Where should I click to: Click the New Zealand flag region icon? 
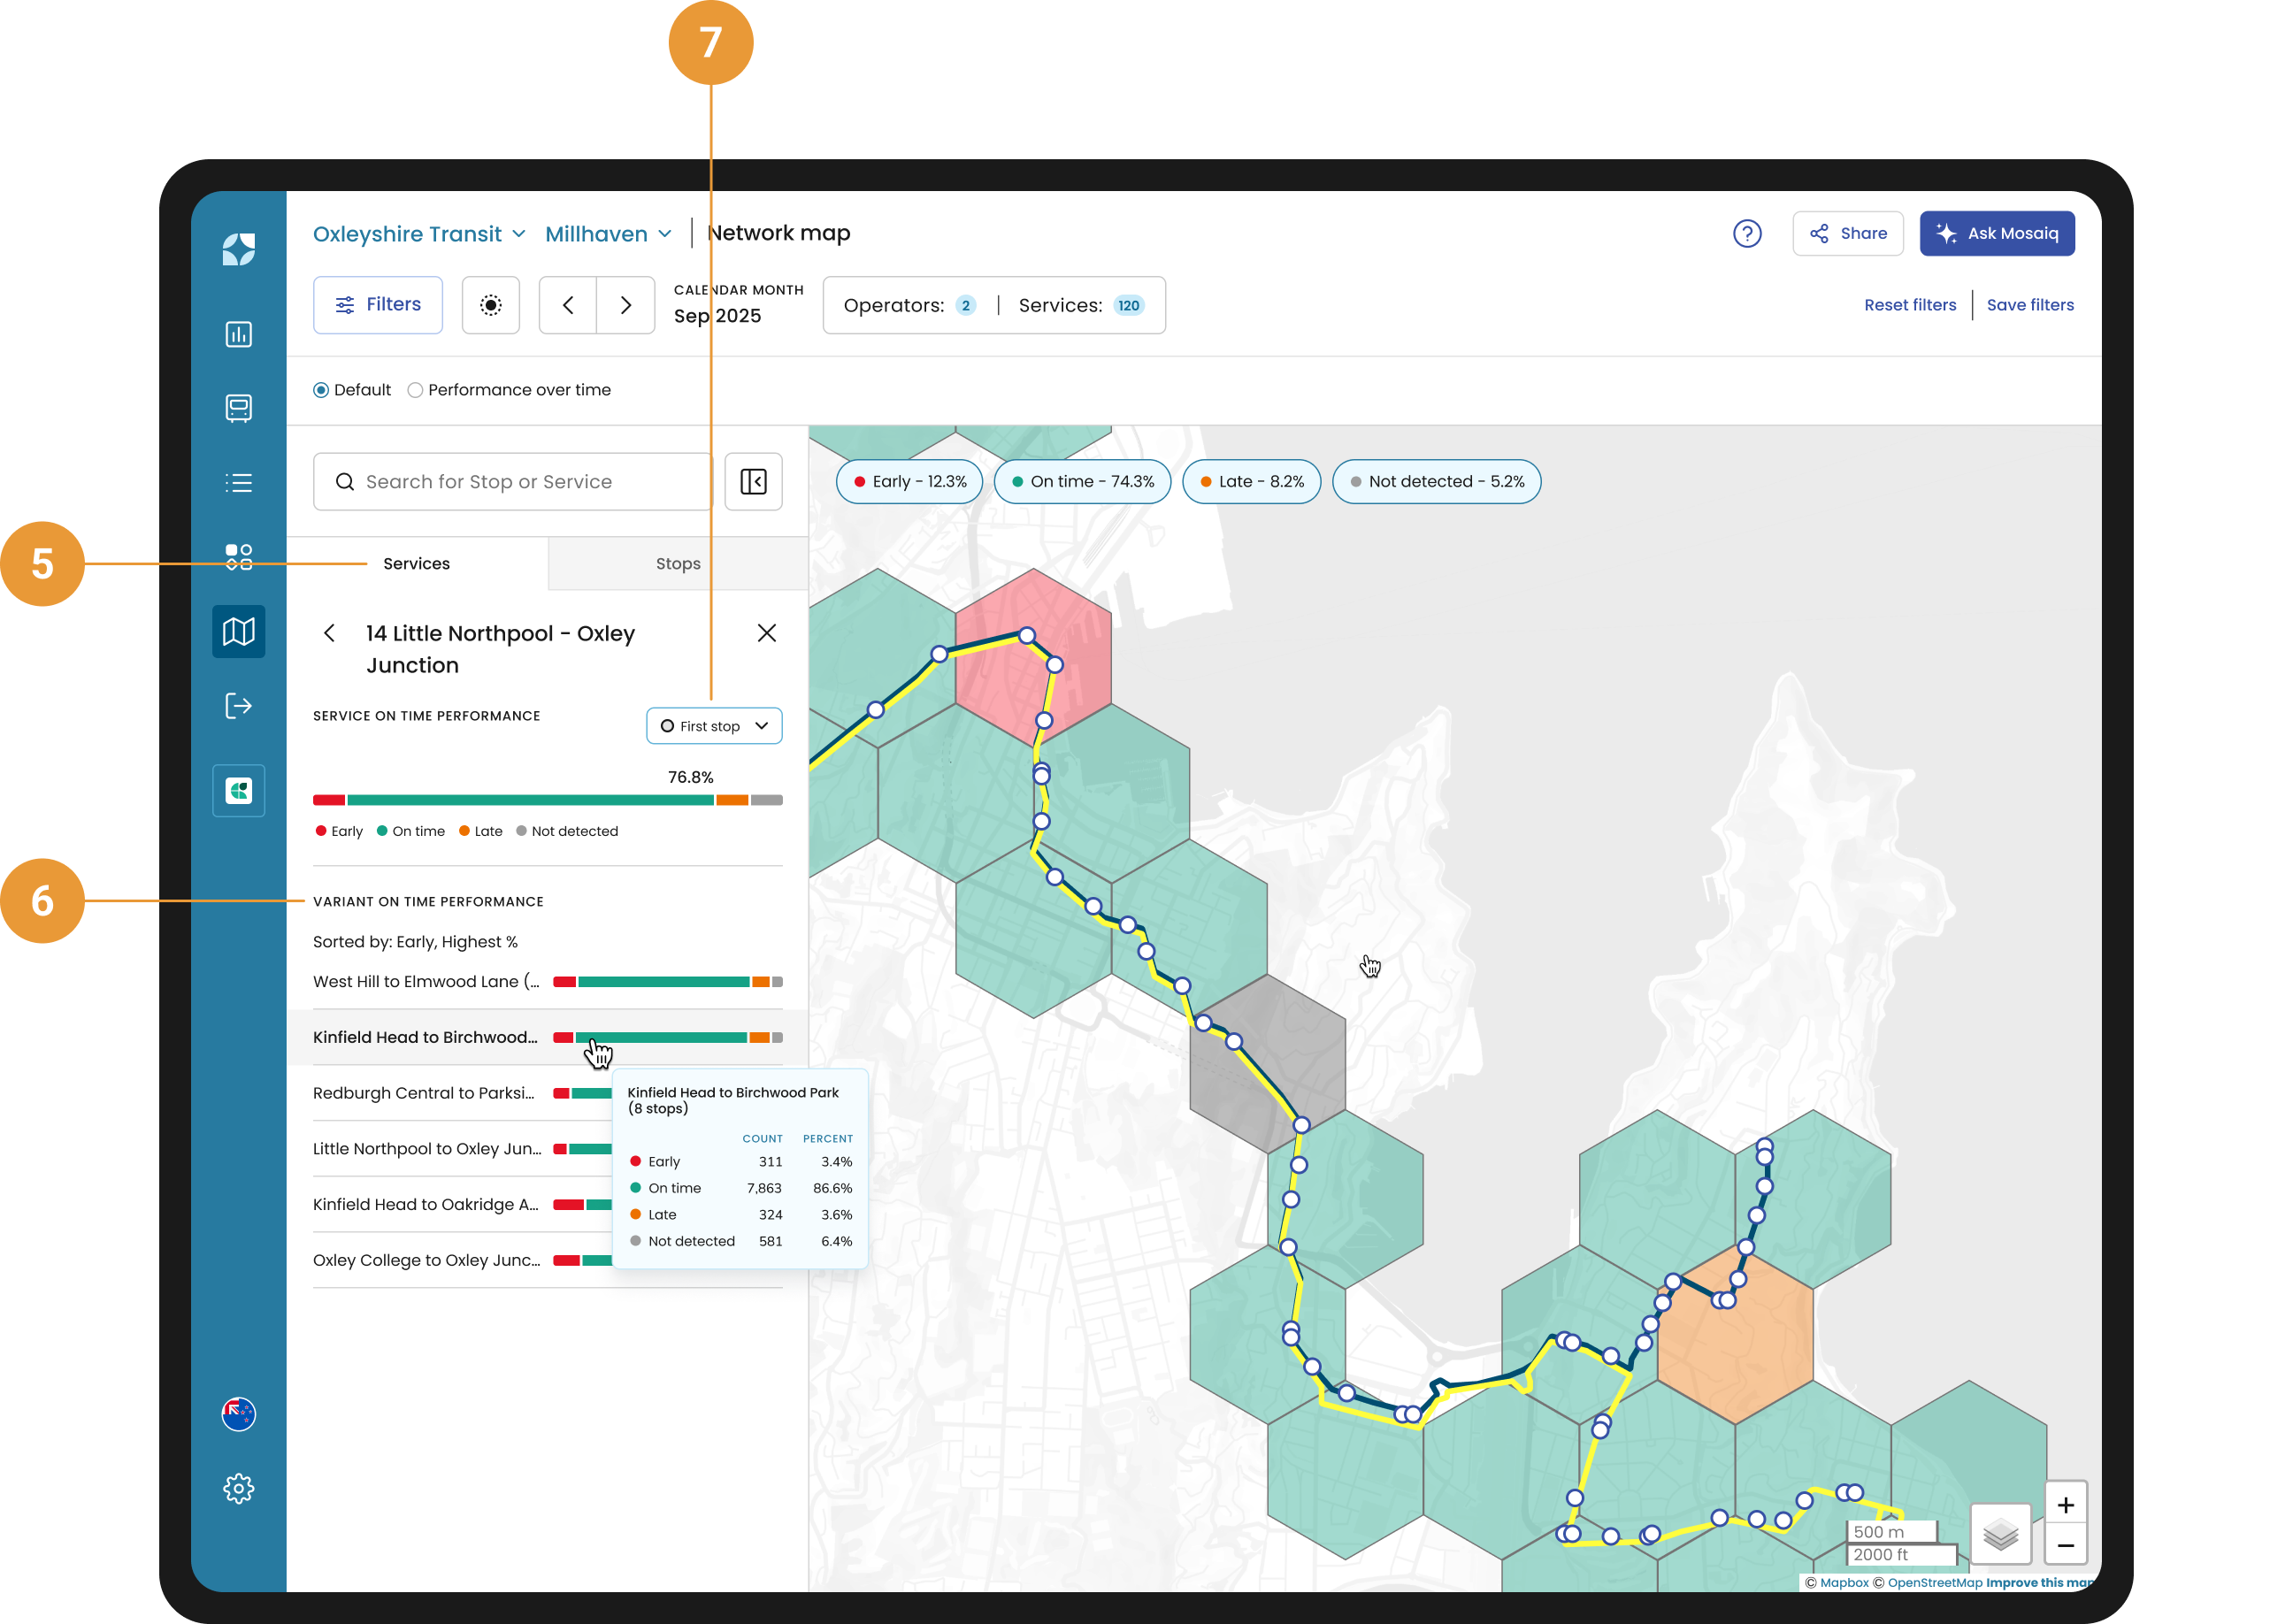[x=238, y=1414]
